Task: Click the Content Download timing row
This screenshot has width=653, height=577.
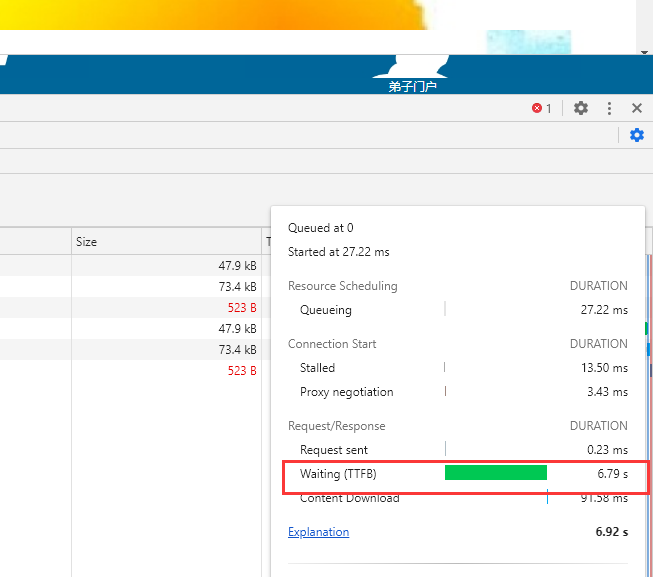Action: tap(349, 498)
